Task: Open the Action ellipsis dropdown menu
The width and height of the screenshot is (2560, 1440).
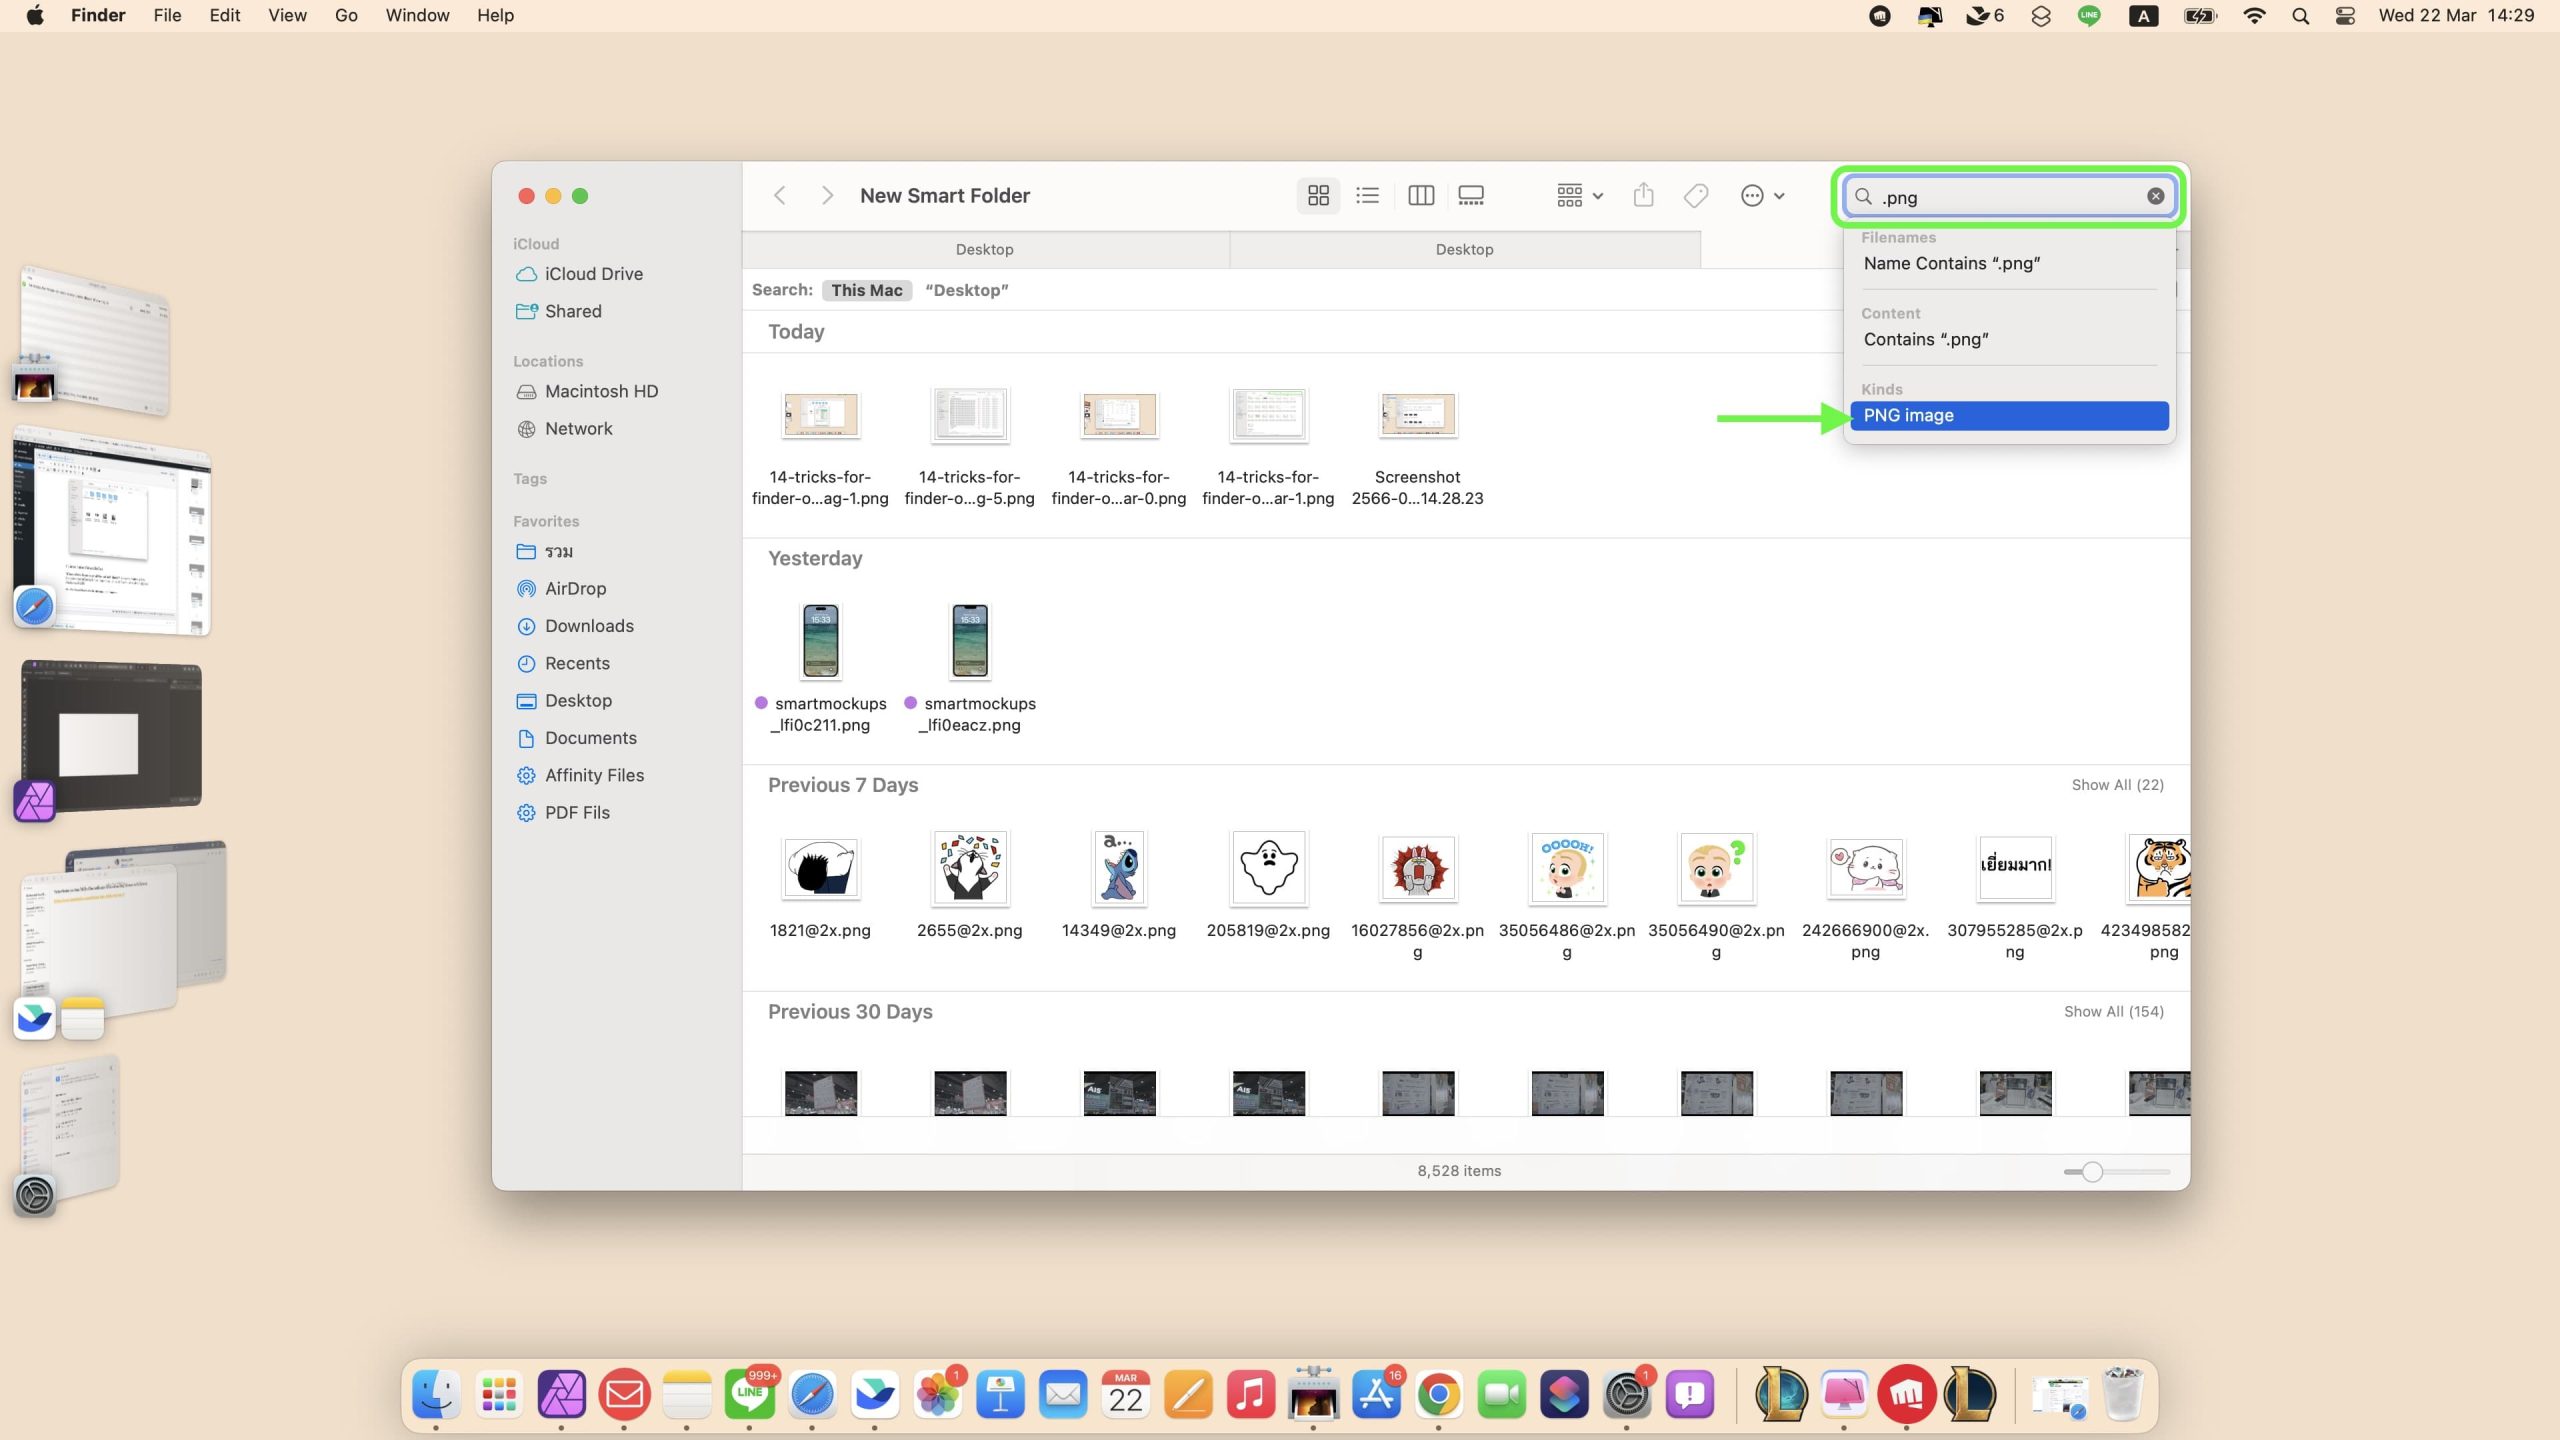Action: 1762,196
